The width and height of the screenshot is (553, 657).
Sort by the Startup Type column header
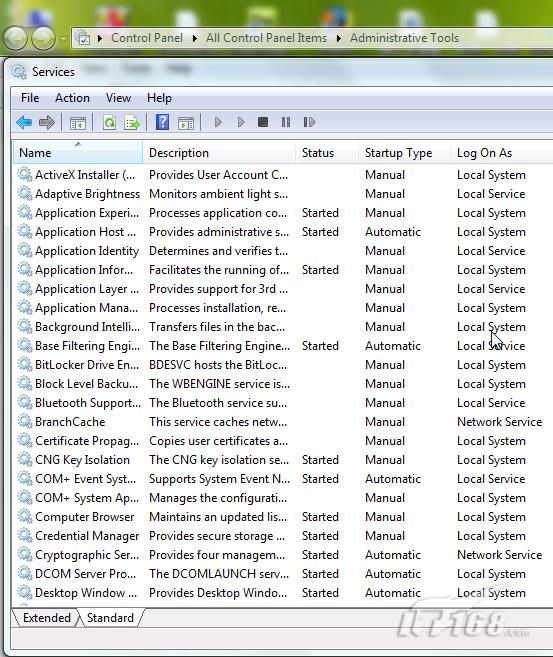click(405, 153)
